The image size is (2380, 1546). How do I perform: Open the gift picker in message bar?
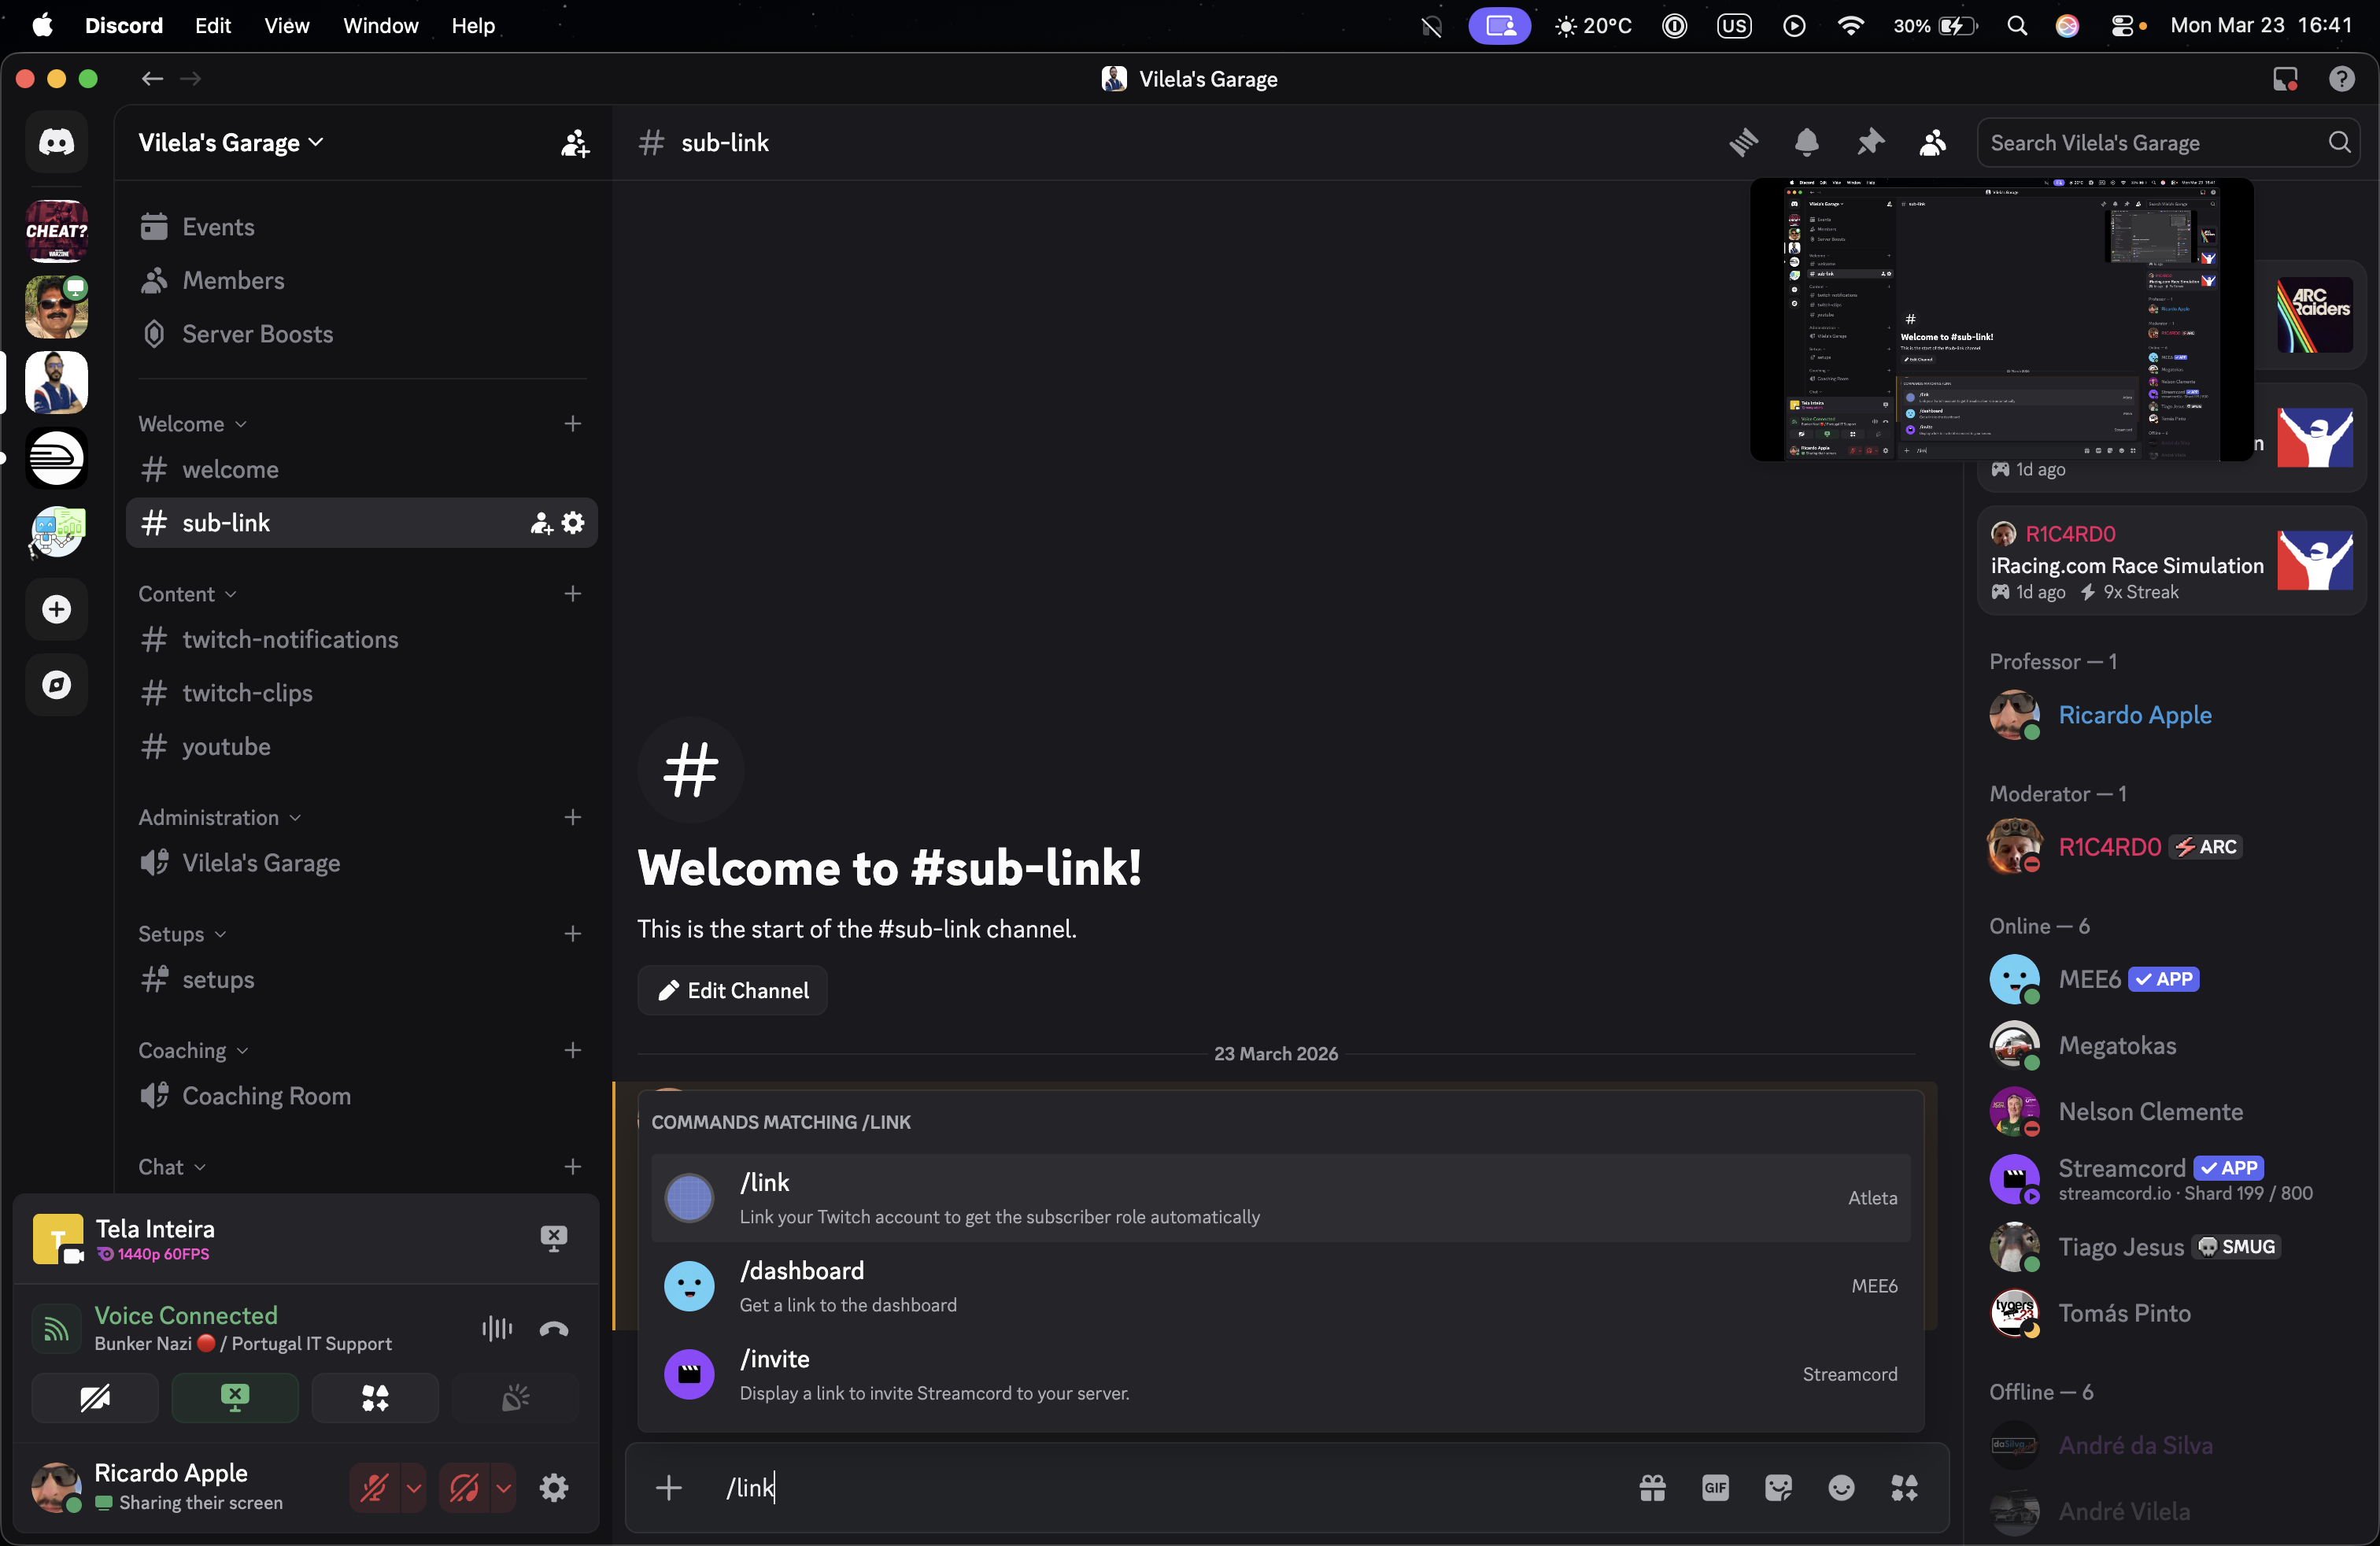pyautogui.click(x=1652, y=1487)
